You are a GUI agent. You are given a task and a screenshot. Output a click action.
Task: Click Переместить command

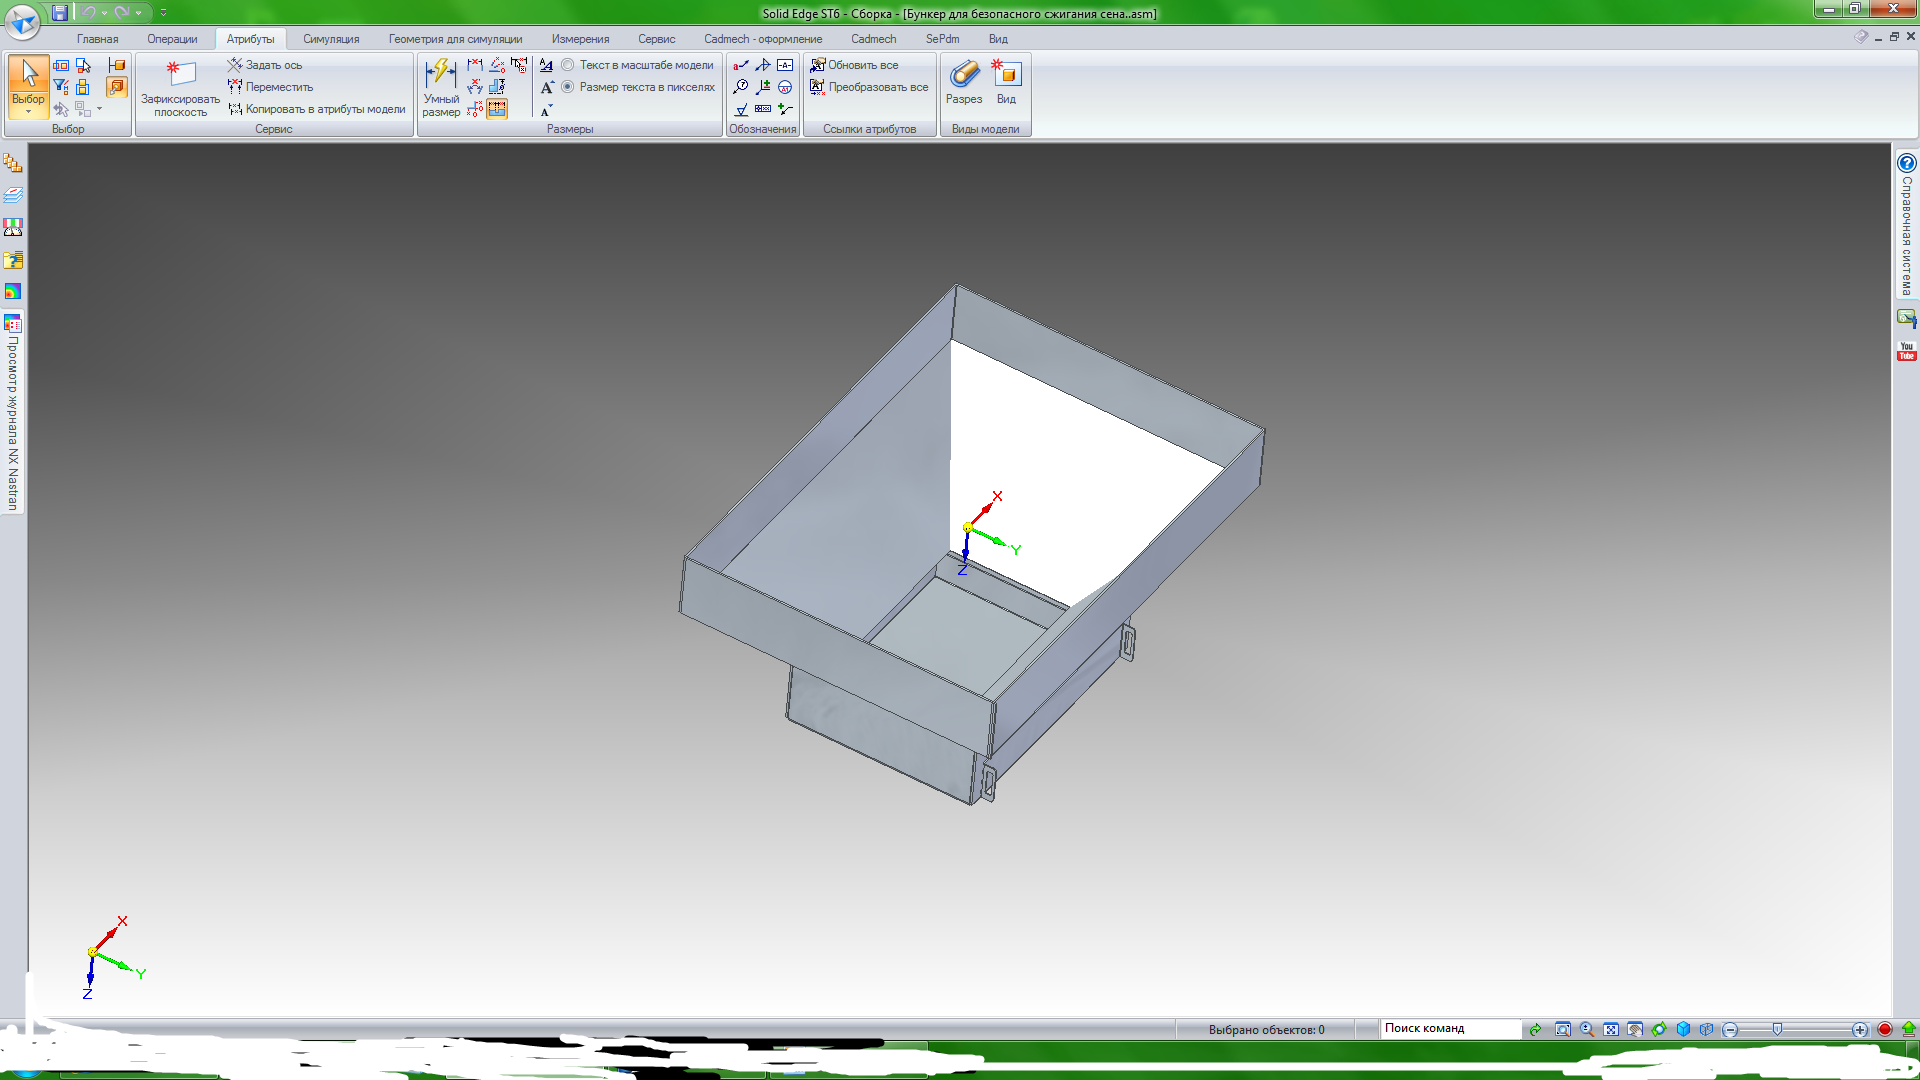(270, 87)
